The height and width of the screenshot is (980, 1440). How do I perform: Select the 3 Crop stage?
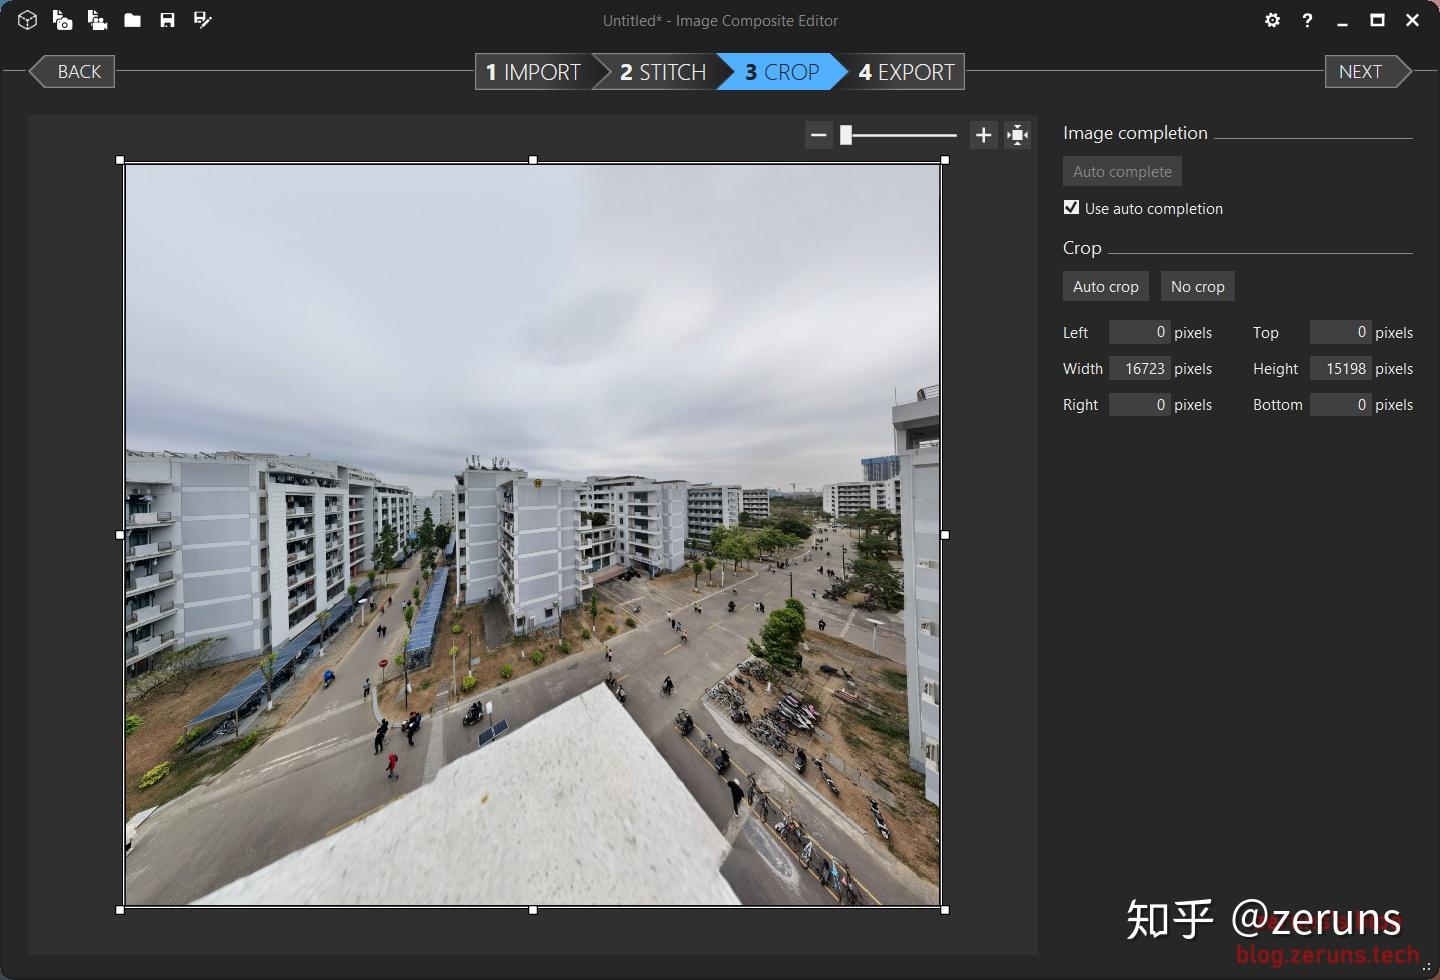(x=778, y=71)
